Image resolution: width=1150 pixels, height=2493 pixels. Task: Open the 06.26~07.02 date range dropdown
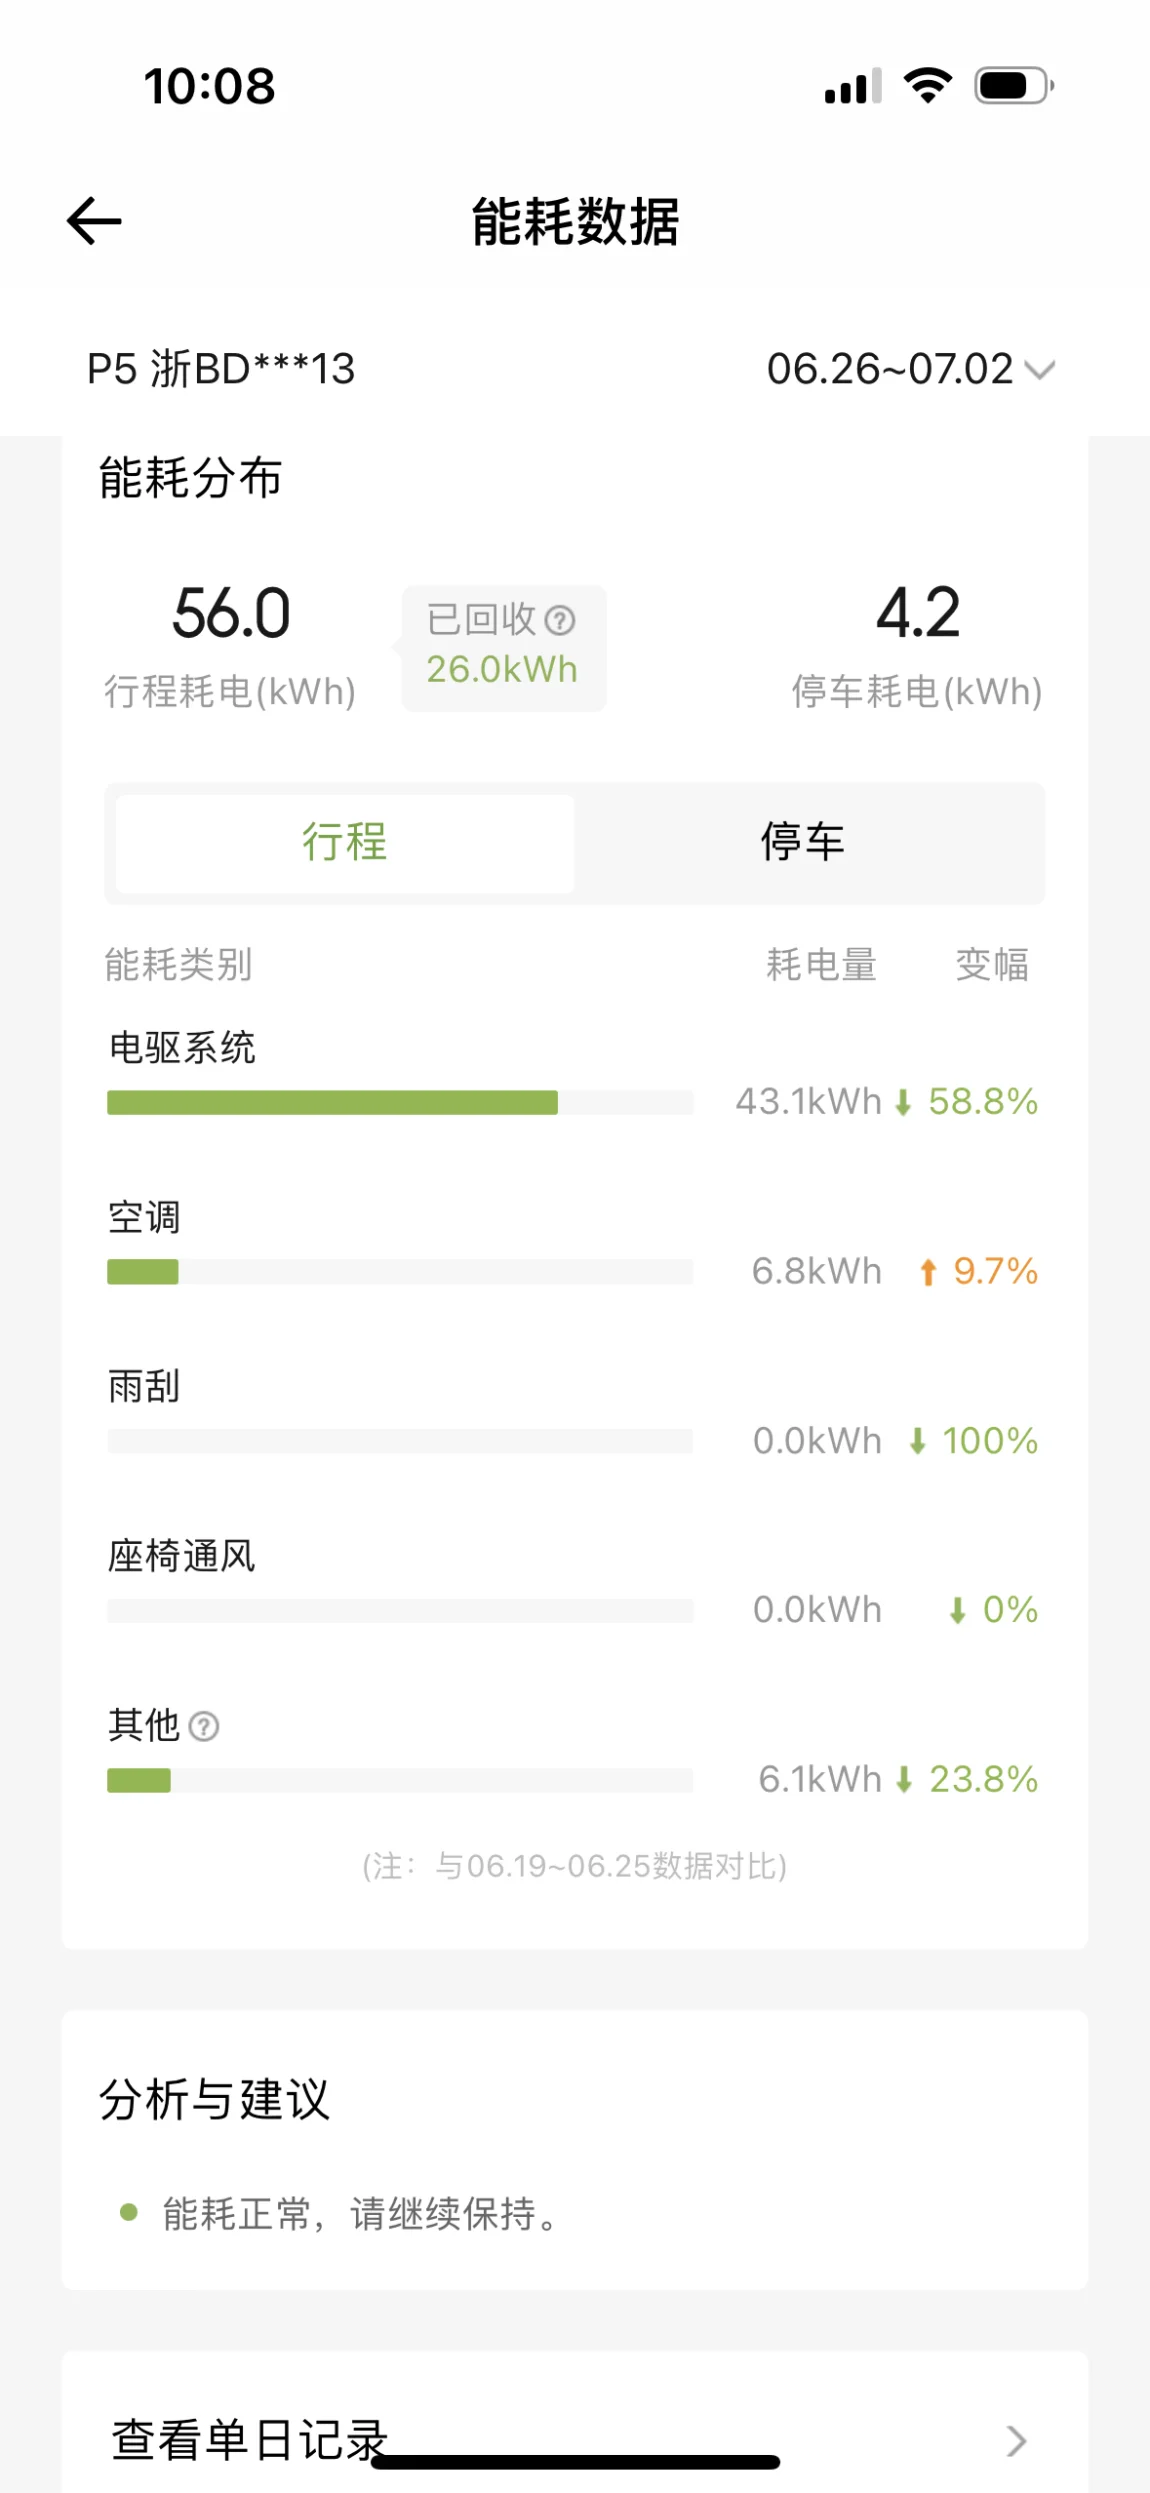point(910,369)
